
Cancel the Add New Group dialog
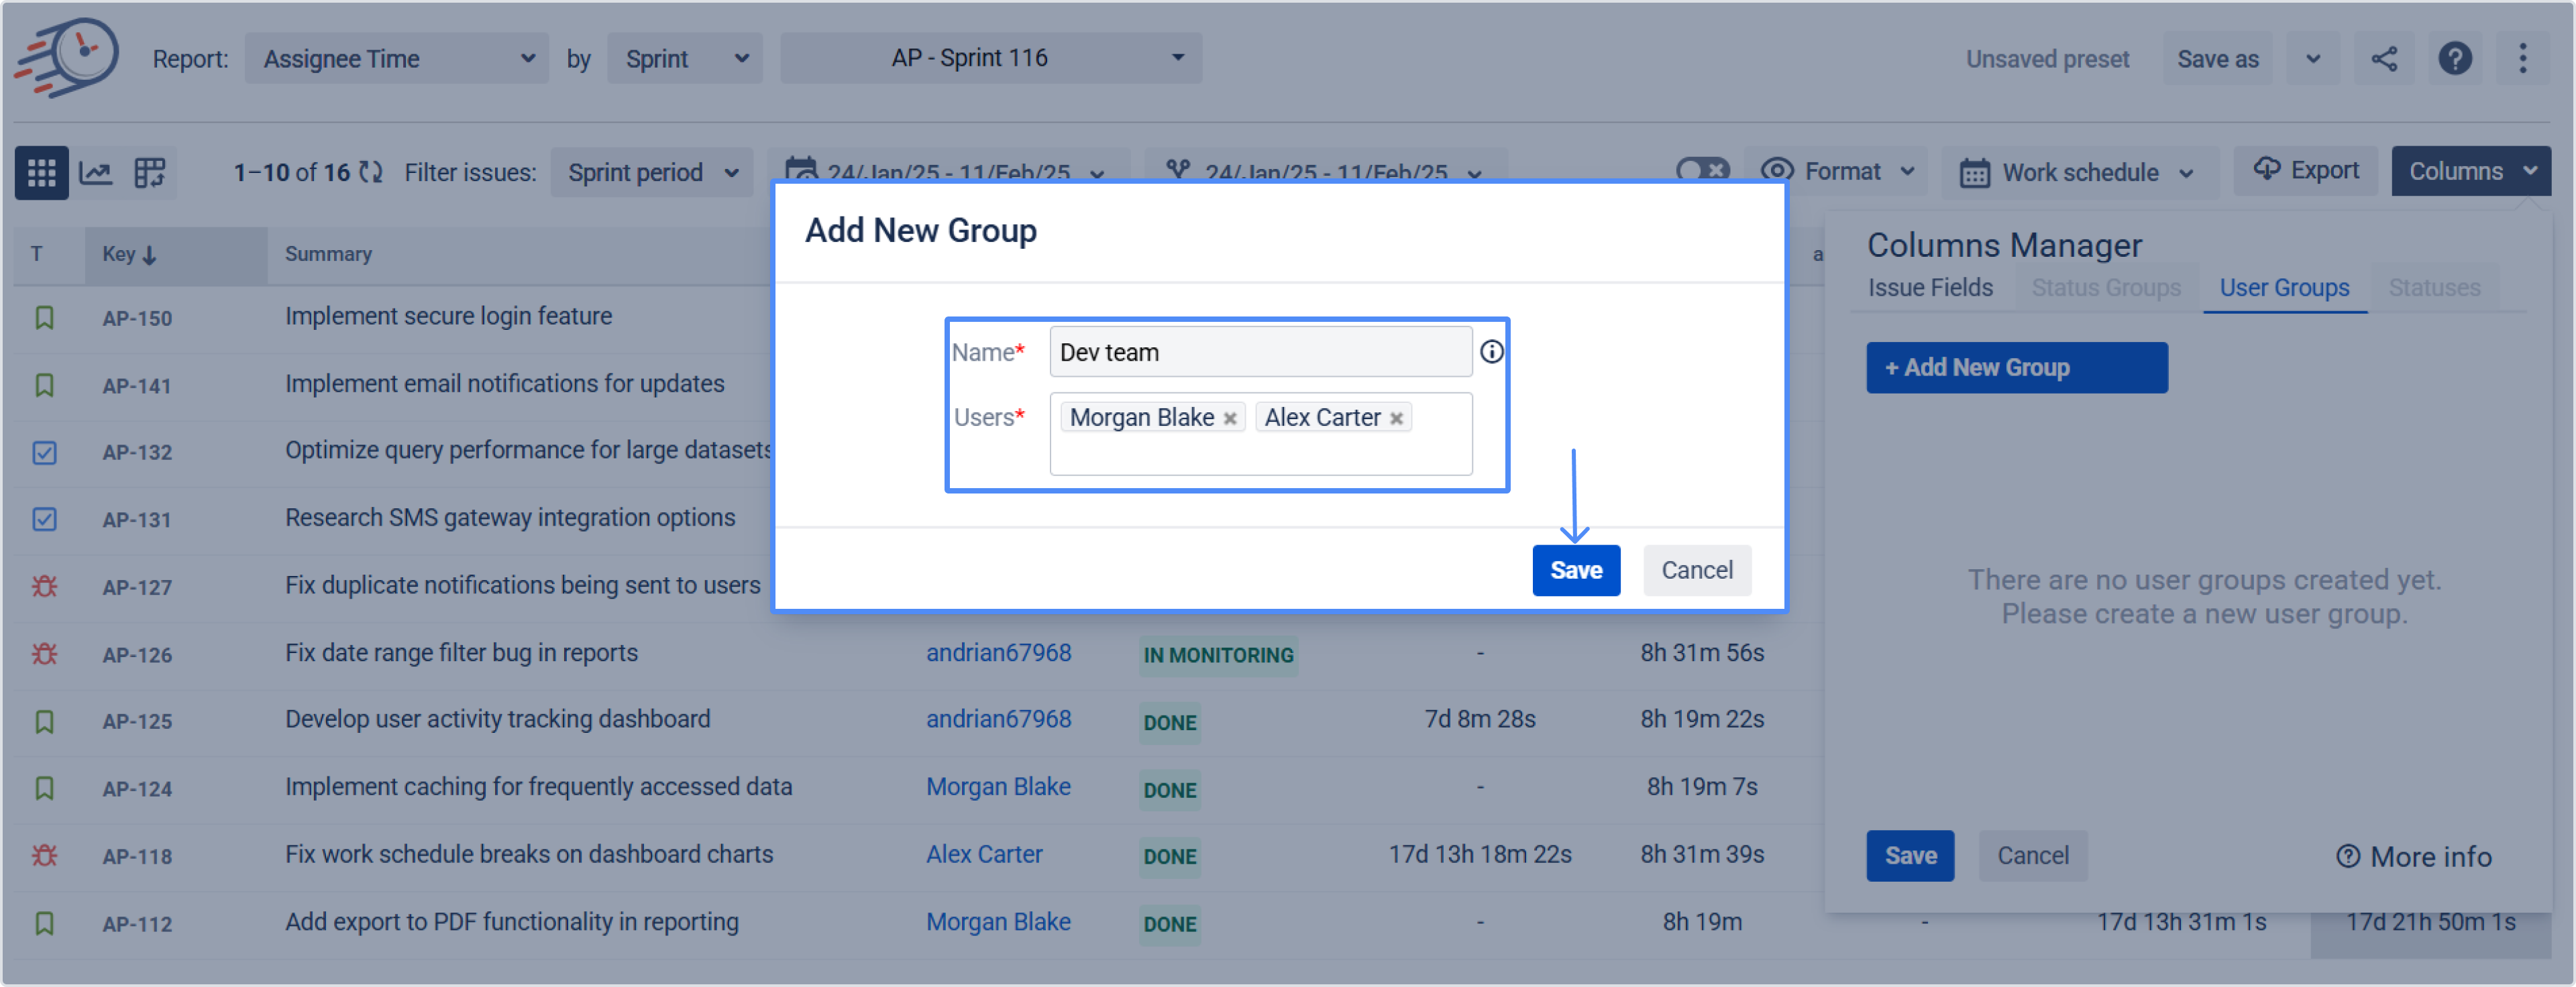pyautogui.click(x=1696, y=570)
